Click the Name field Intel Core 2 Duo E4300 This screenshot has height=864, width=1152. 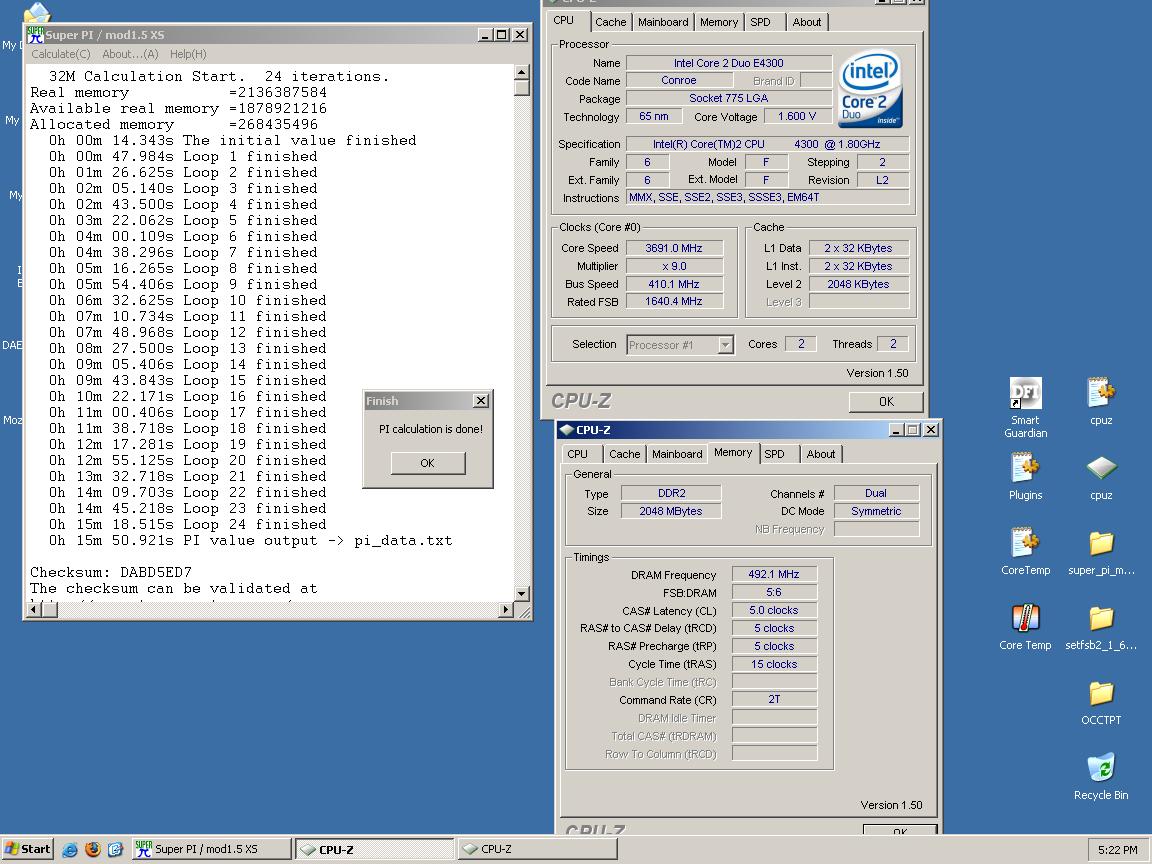(x=728, y=63)
